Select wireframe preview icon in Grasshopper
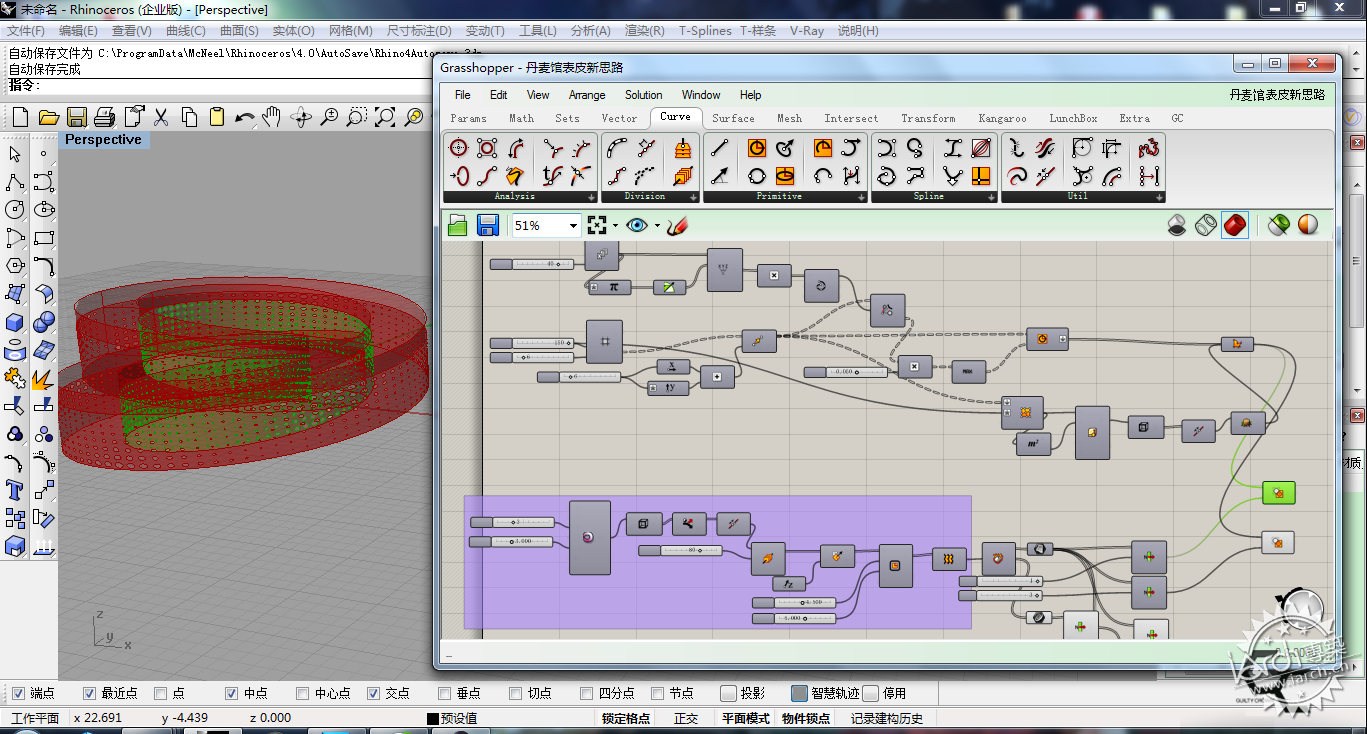Screen dimensions: 1367x734 (x=1206, y=225)
